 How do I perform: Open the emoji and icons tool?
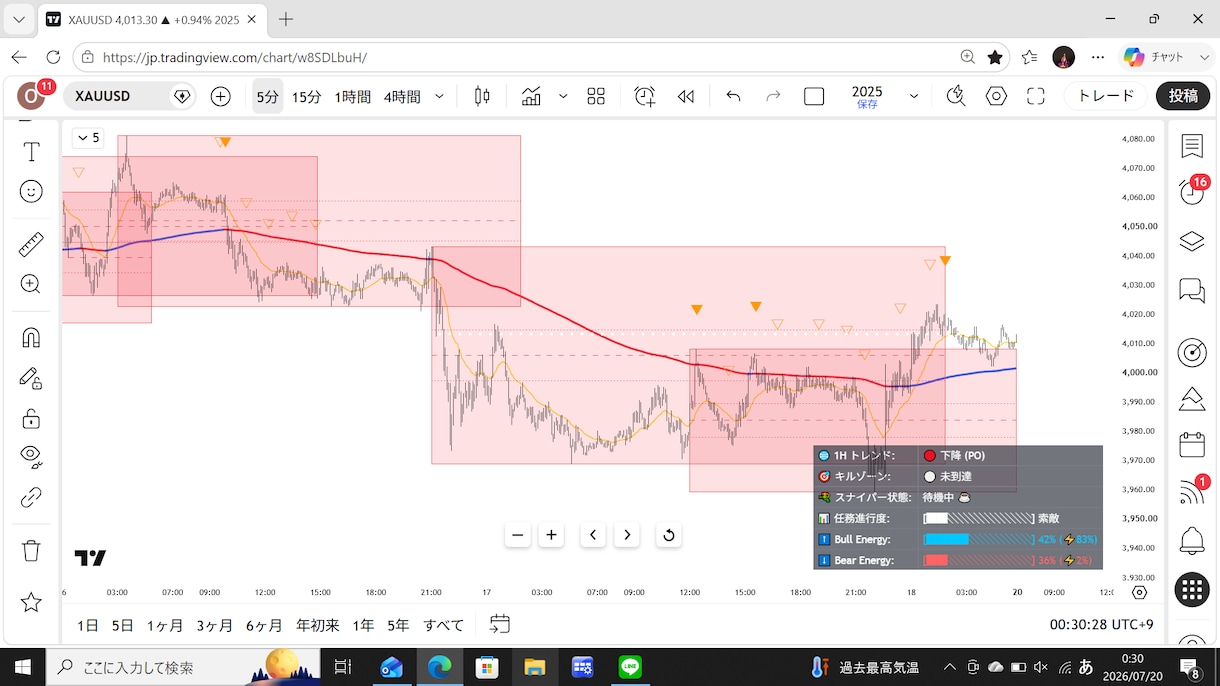click(x=31, y=191)
